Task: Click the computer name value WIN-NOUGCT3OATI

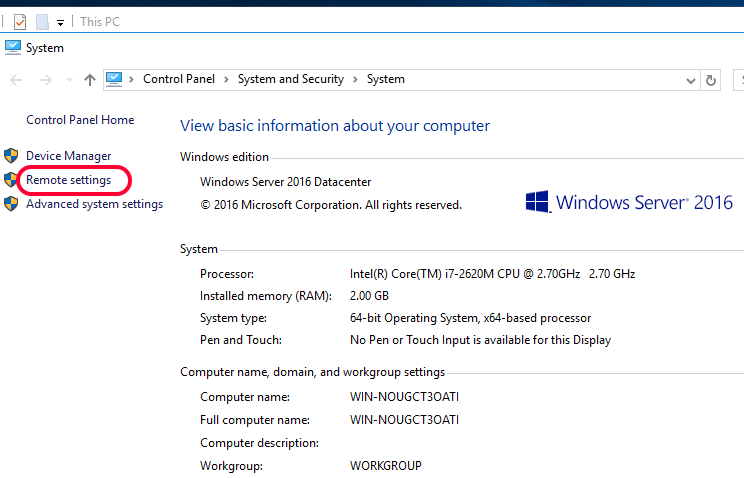Action: [x=404, y=396]
